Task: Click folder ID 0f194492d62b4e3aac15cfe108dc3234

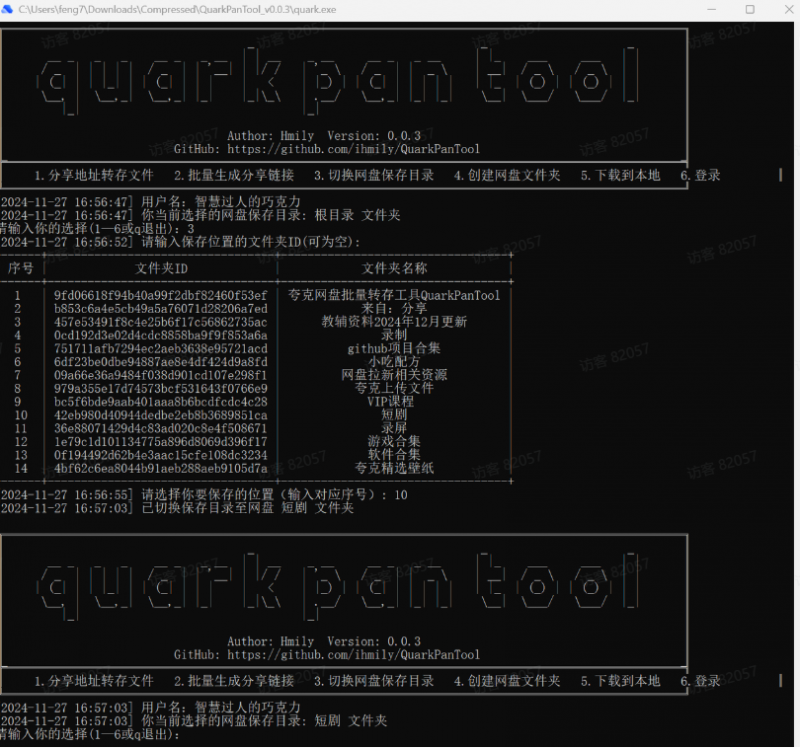Action: pos(161,455)
